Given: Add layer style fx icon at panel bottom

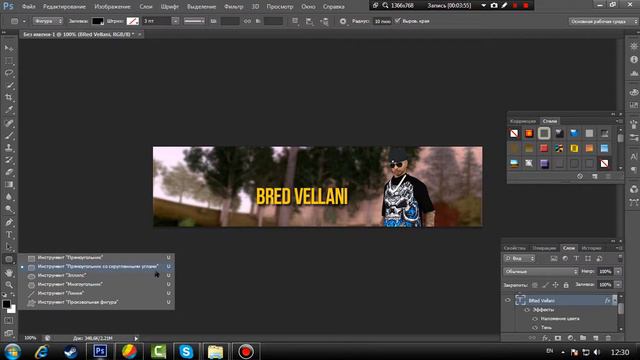Looking at the screenshot, I should tap(545, 338).
